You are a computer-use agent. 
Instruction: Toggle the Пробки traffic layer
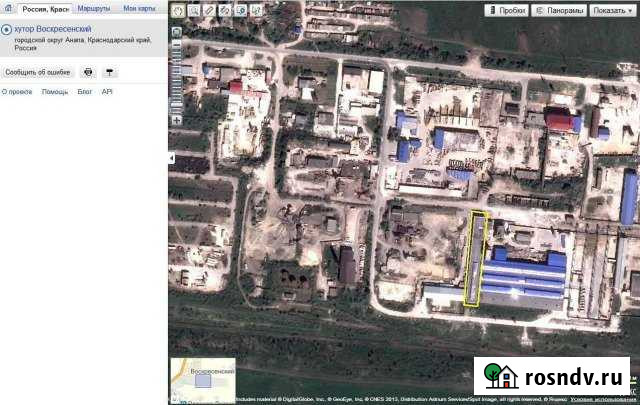coord(507,10)
